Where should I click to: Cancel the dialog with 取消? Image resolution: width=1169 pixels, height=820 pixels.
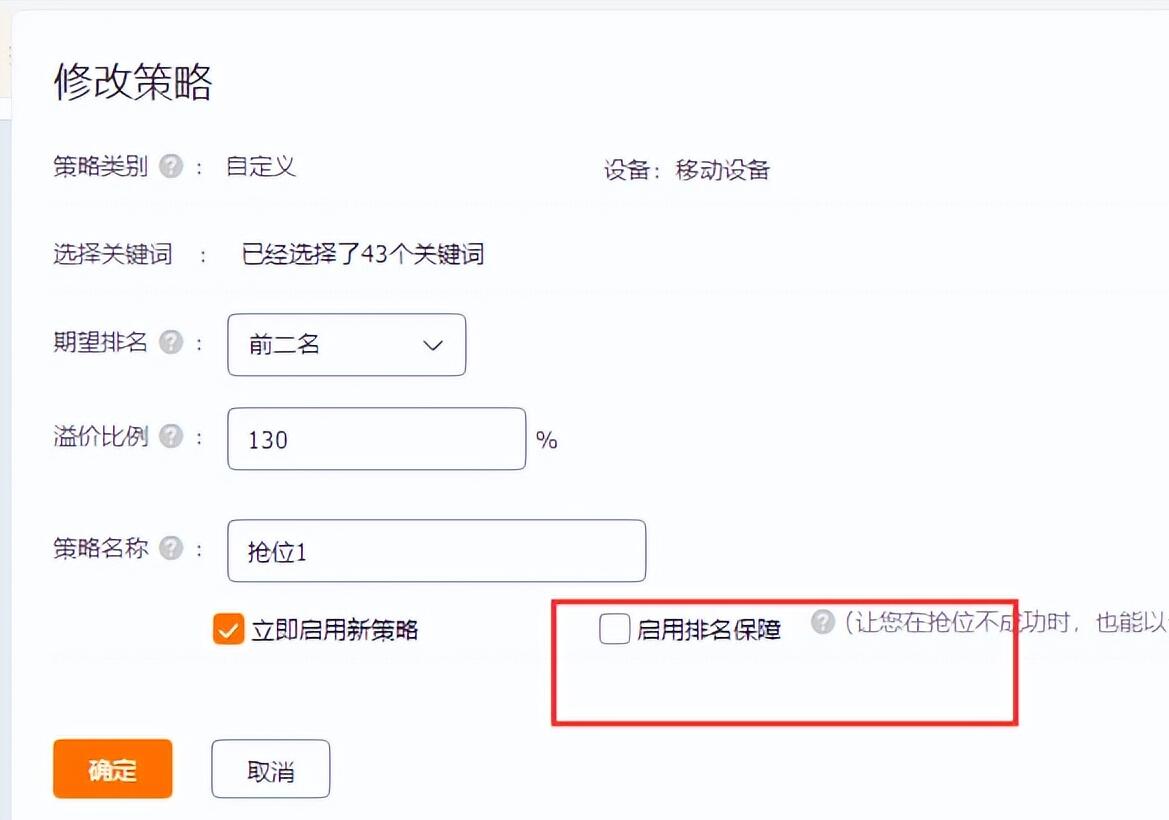click(271, 769)
